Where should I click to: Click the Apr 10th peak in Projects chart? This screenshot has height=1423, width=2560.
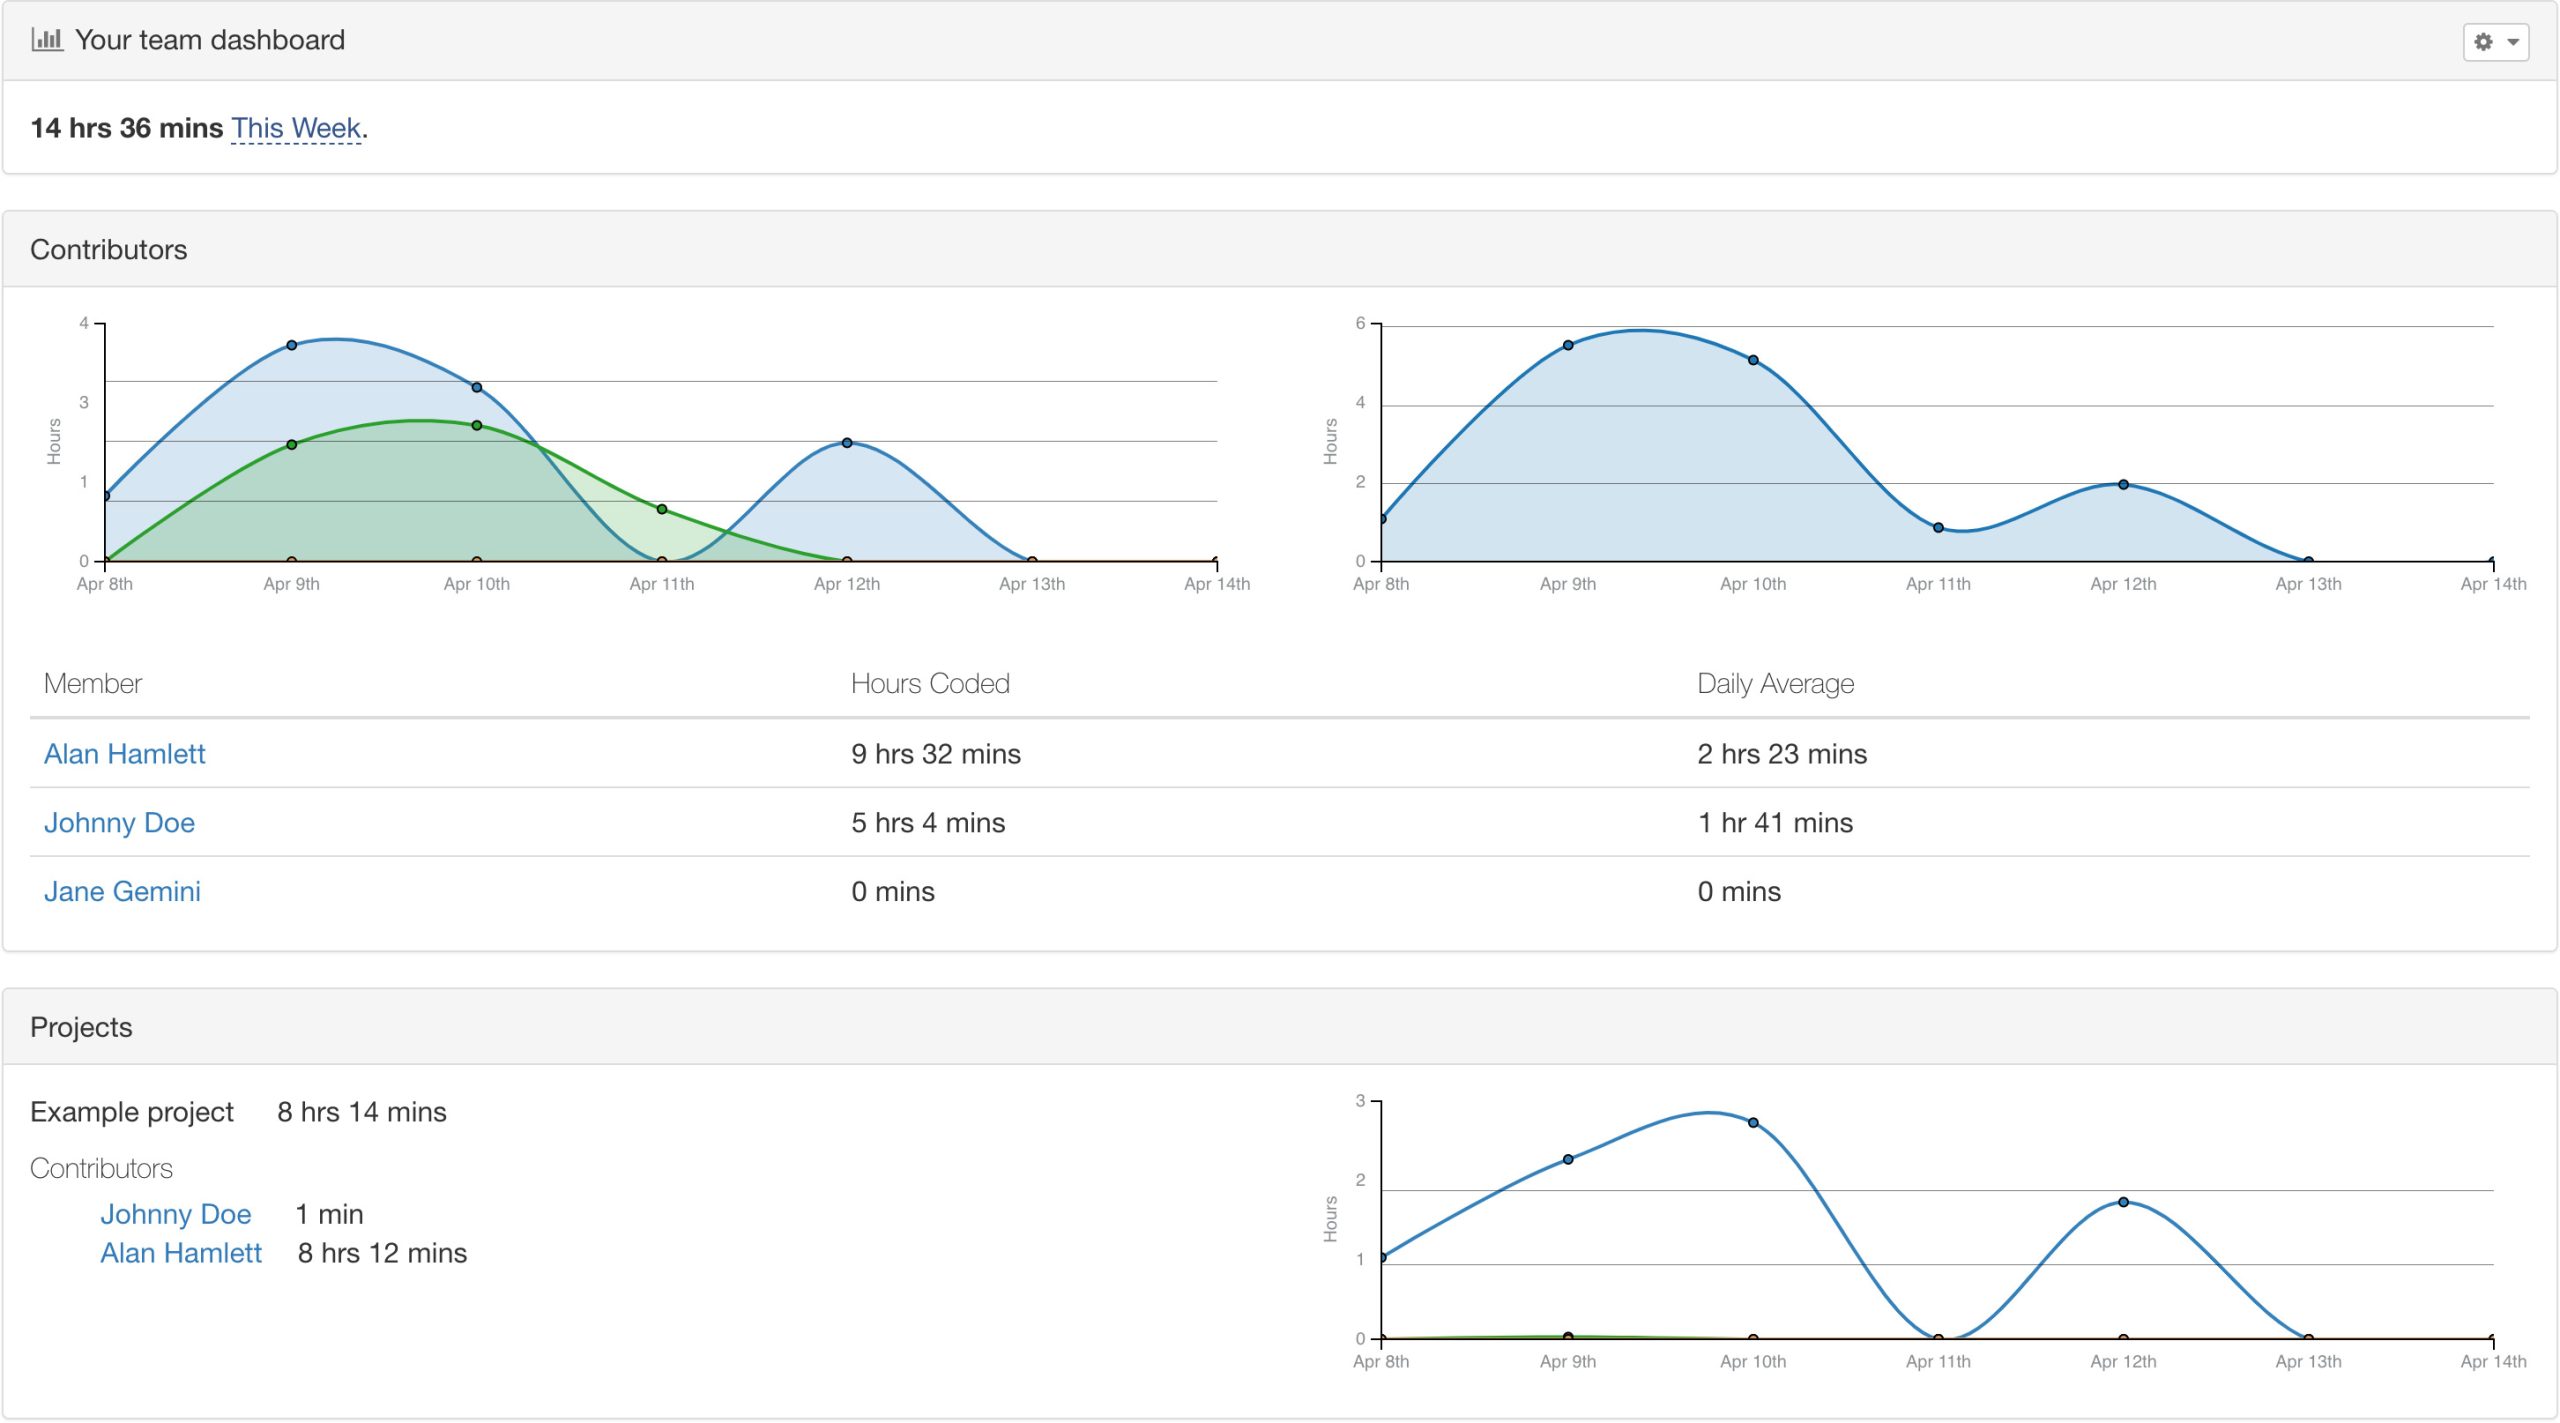[x=1753, y=1123]
